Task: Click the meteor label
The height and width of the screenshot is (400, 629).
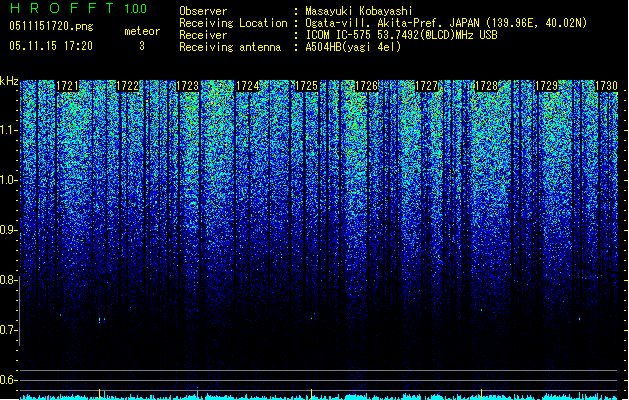Action: point(142,31)
